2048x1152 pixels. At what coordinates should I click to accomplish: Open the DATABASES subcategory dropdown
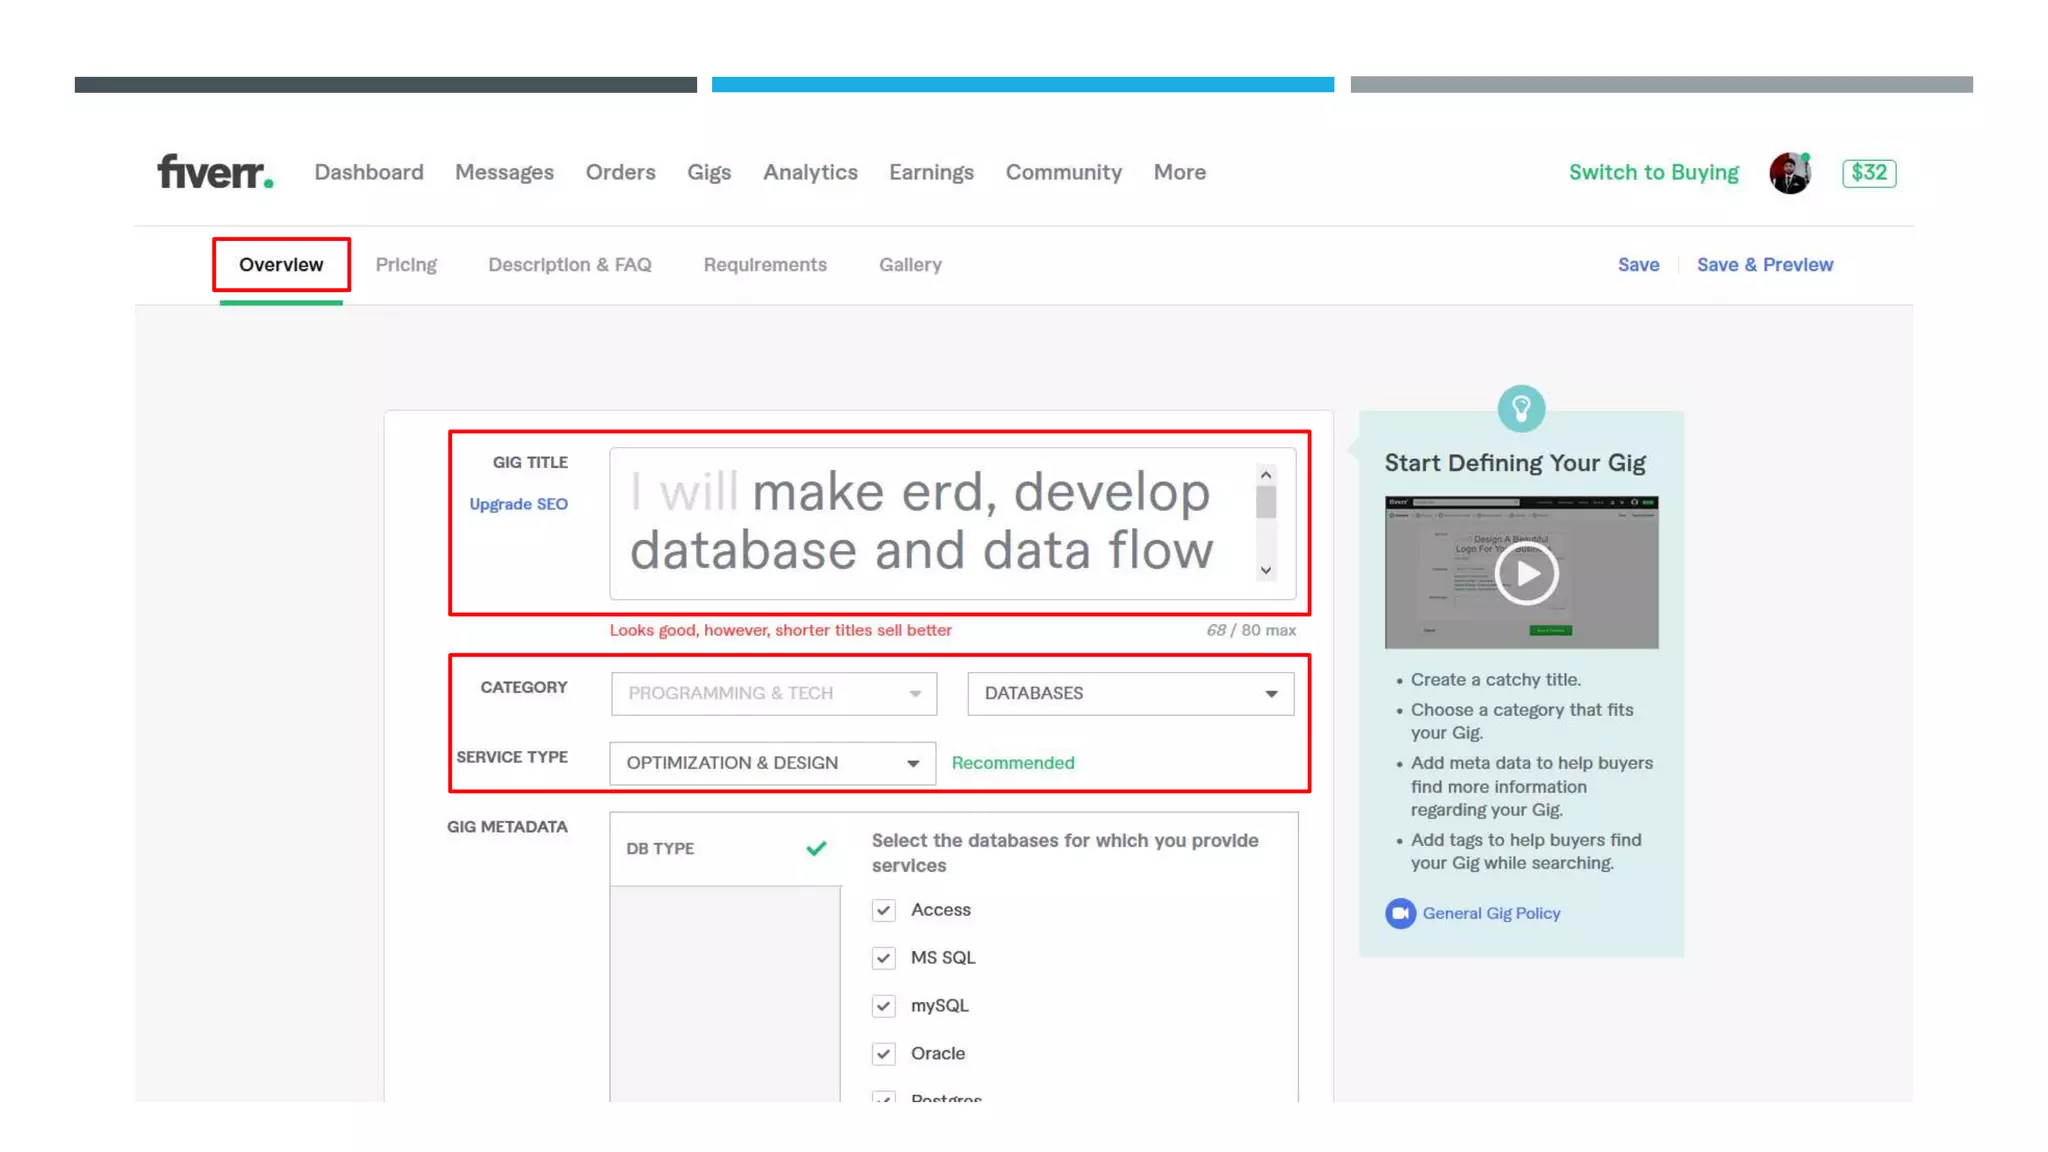[x=1130, y=693]
